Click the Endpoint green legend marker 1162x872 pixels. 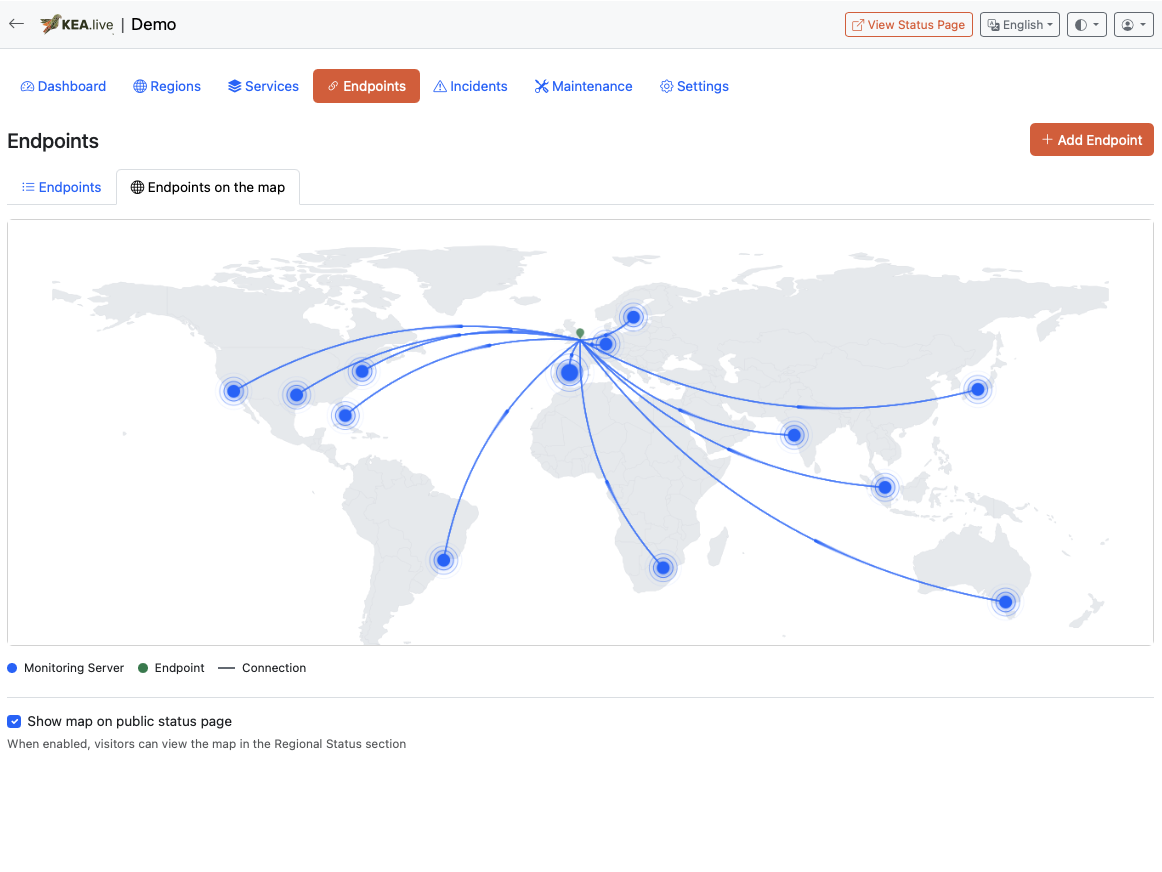click(143, 667)
